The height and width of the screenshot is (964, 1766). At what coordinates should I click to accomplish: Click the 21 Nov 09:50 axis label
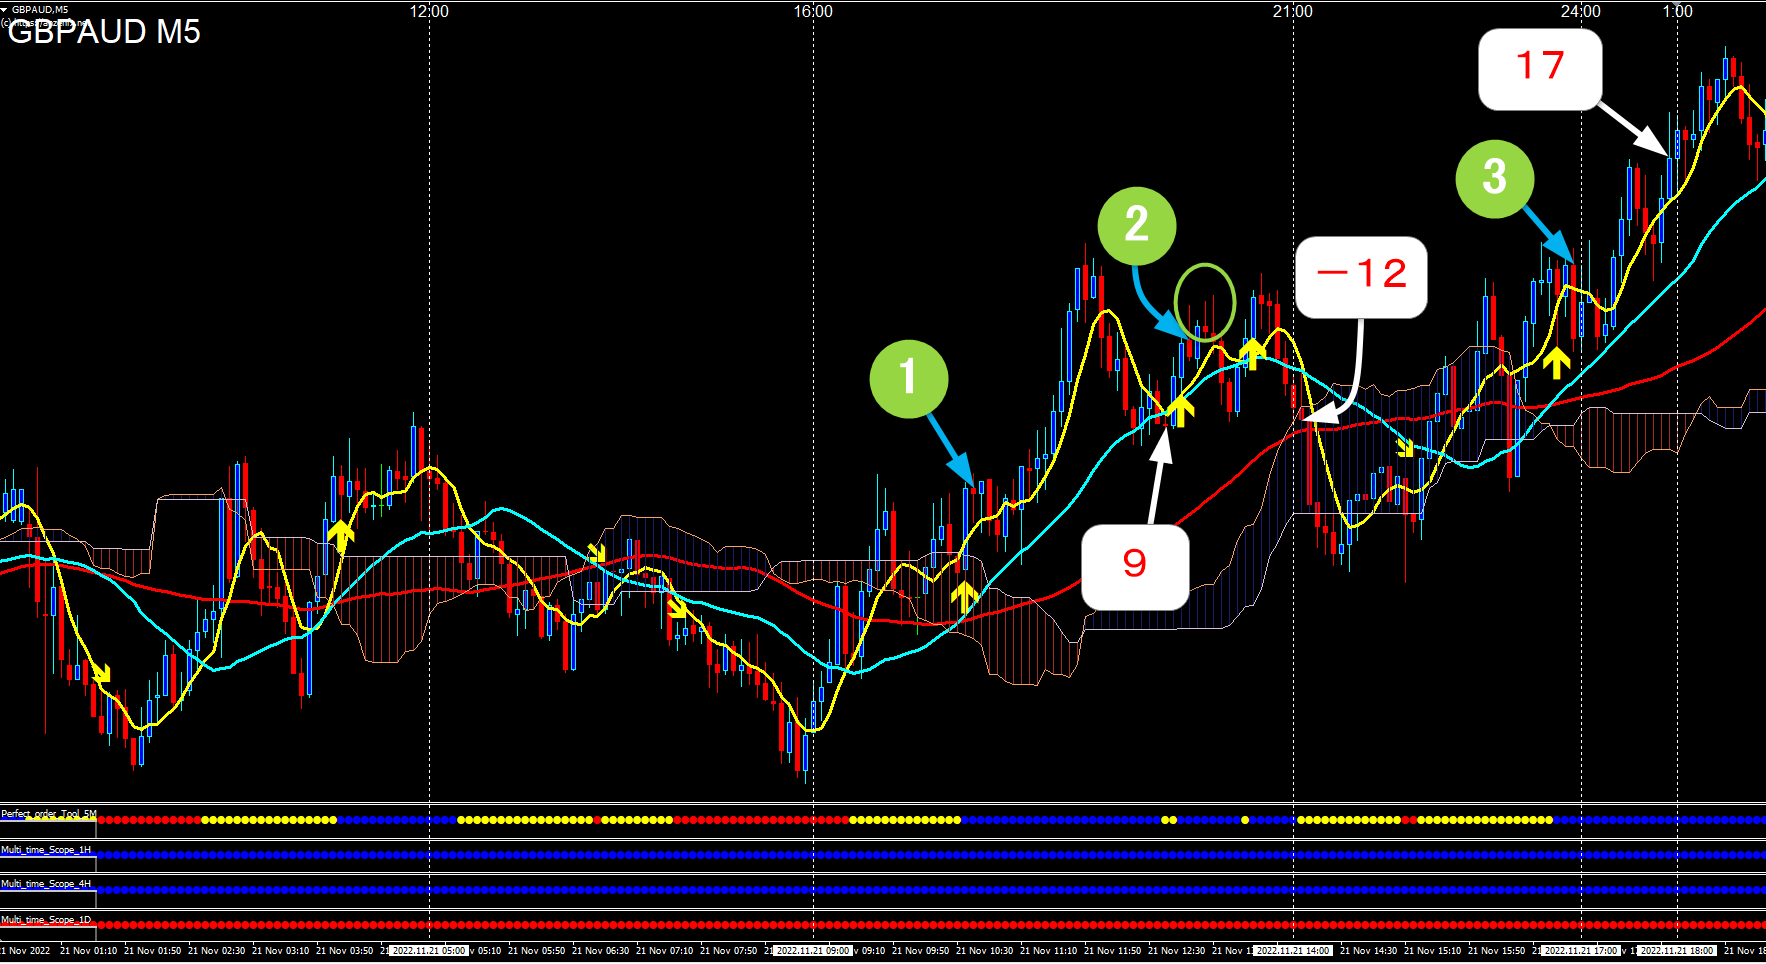(x=920, y=951)
